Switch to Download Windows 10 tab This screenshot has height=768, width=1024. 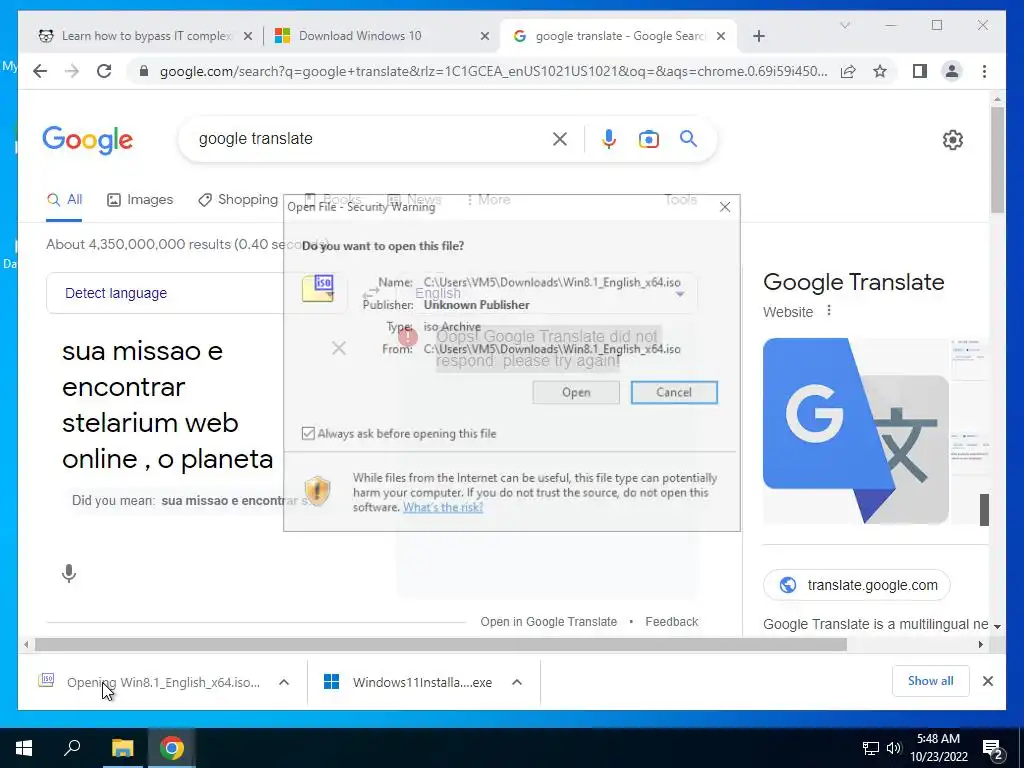pyautogui.click(x=381, y=36)
